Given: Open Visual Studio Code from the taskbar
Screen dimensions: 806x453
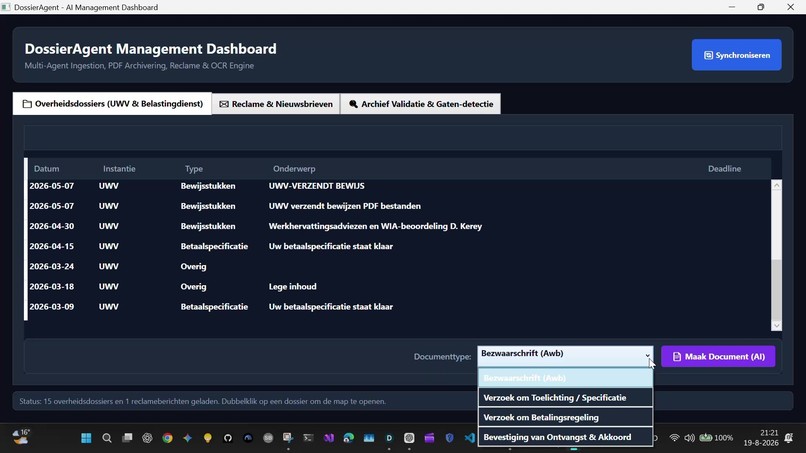Looking at the screenshot, I should click(x=470, y=438).
